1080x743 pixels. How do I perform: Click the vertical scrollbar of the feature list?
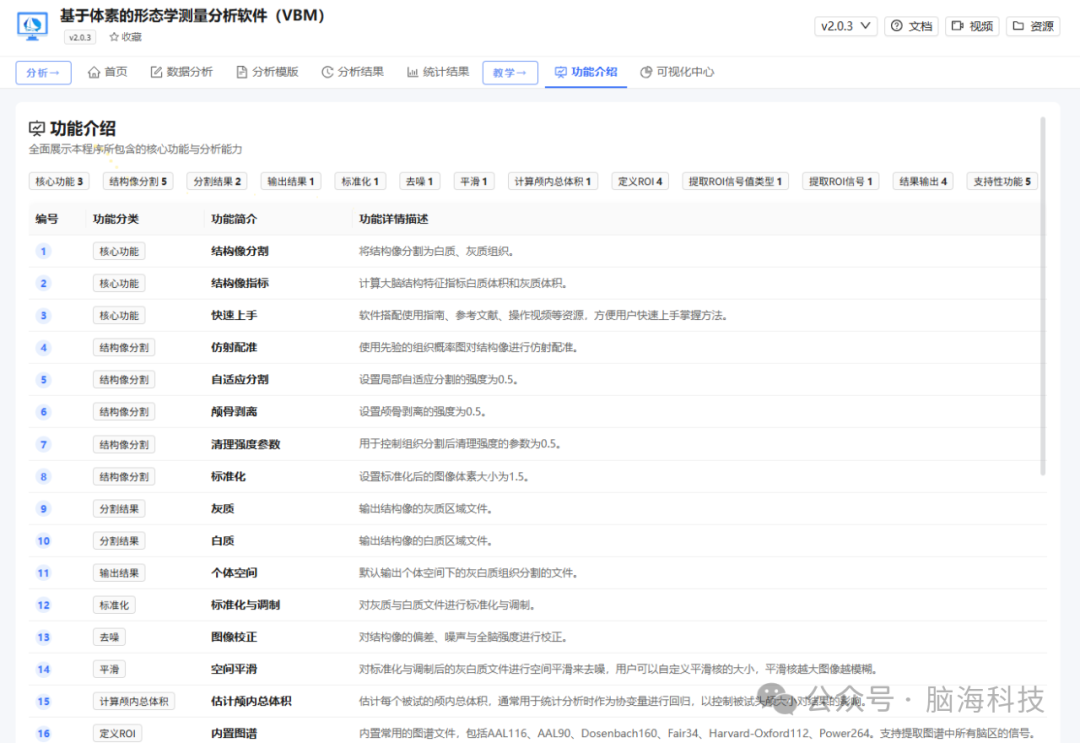coord(1043,296)
